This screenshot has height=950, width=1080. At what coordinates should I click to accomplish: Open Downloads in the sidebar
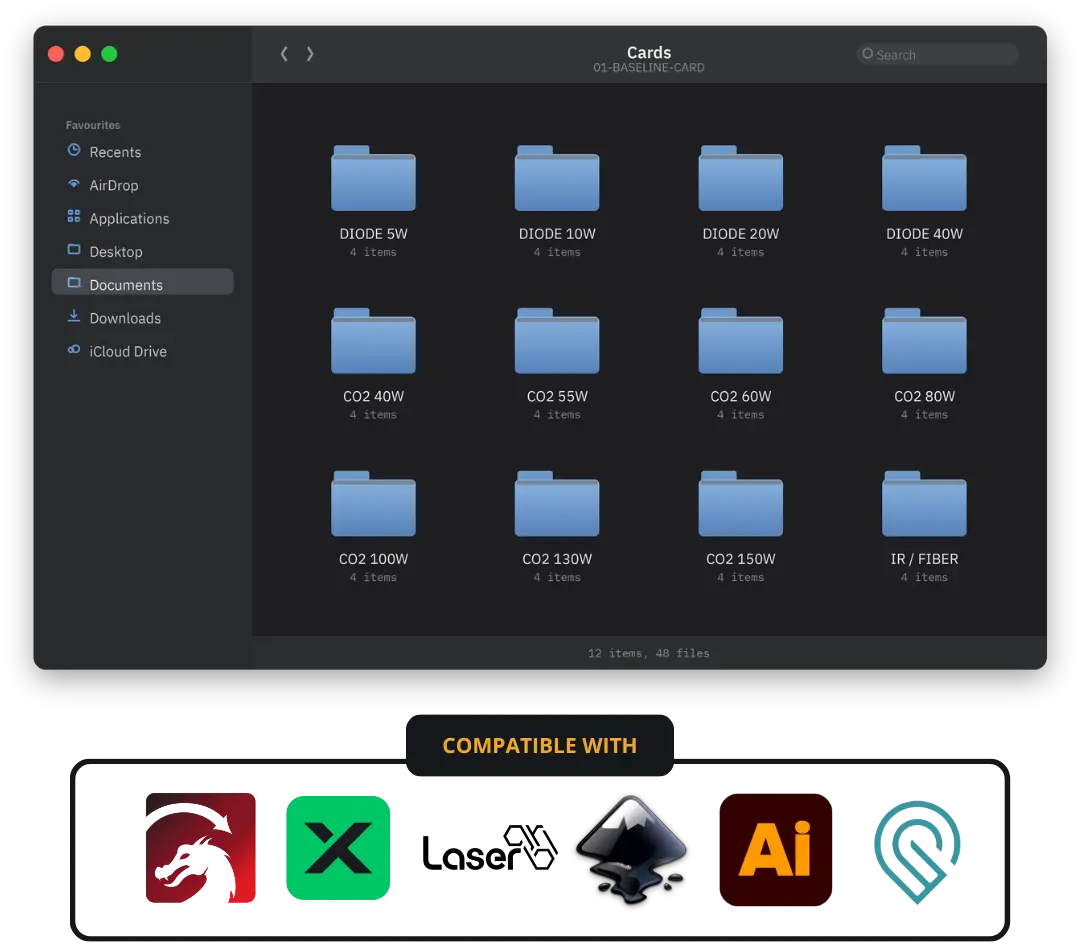coord(143,318)
